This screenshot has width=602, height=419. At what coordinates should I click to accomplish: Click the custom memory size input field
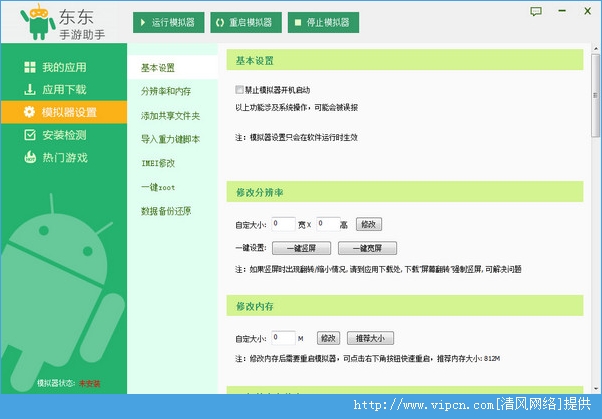point(283,338)
